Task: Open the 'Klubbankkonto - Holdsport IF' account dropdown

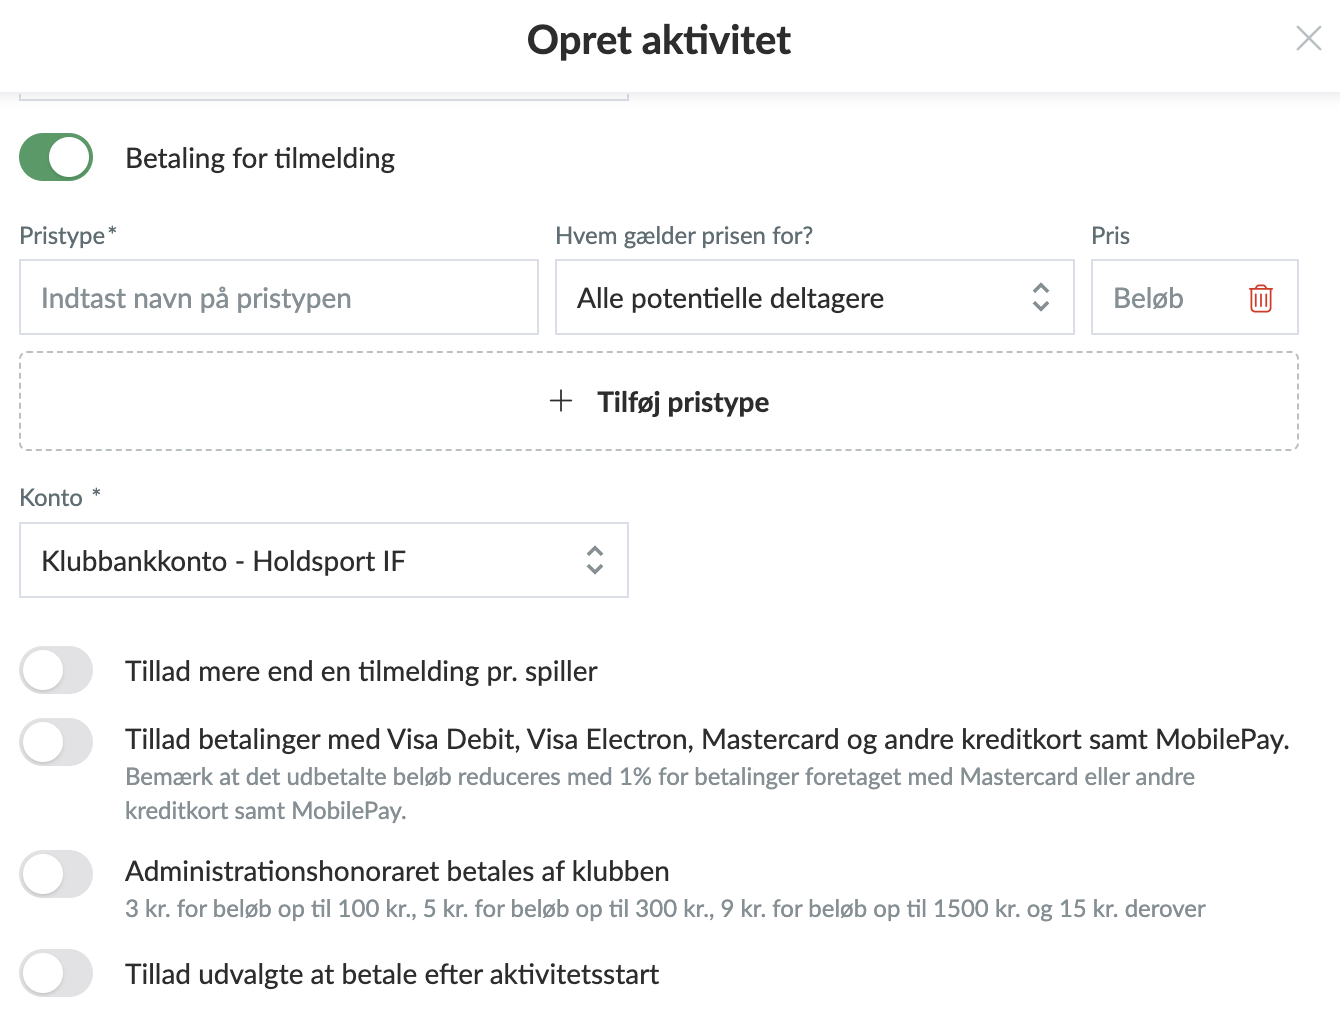Action: (x=324, y=560)
